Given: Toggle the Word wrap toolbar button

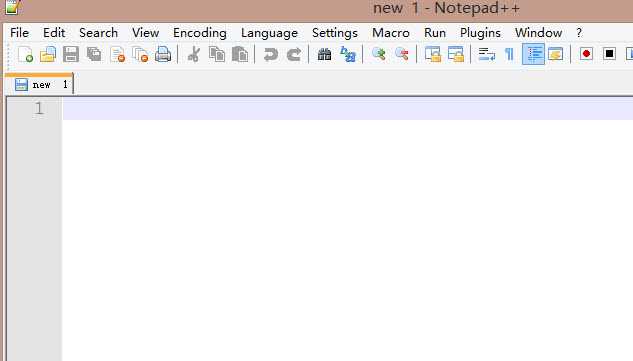Looking at the screenshot, I should (x=486, y=54).
